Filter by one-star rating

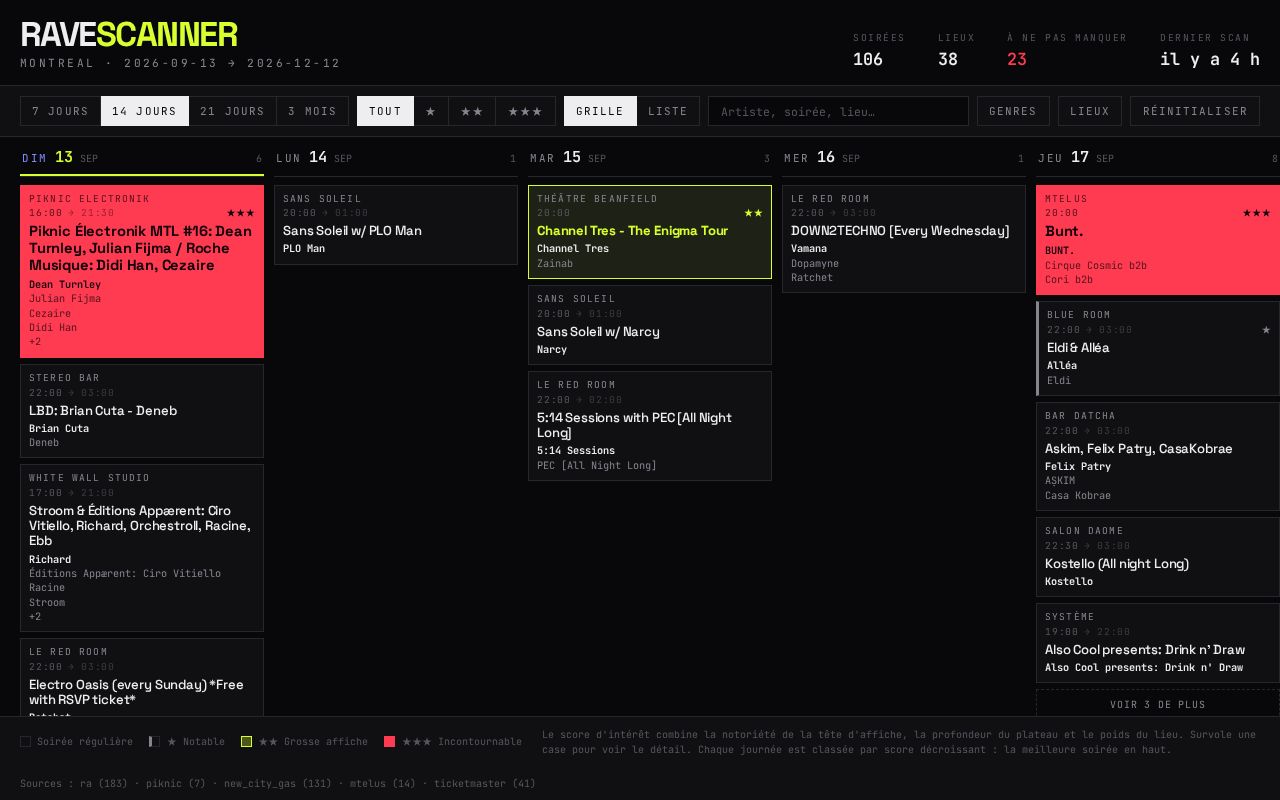(431, 111)
